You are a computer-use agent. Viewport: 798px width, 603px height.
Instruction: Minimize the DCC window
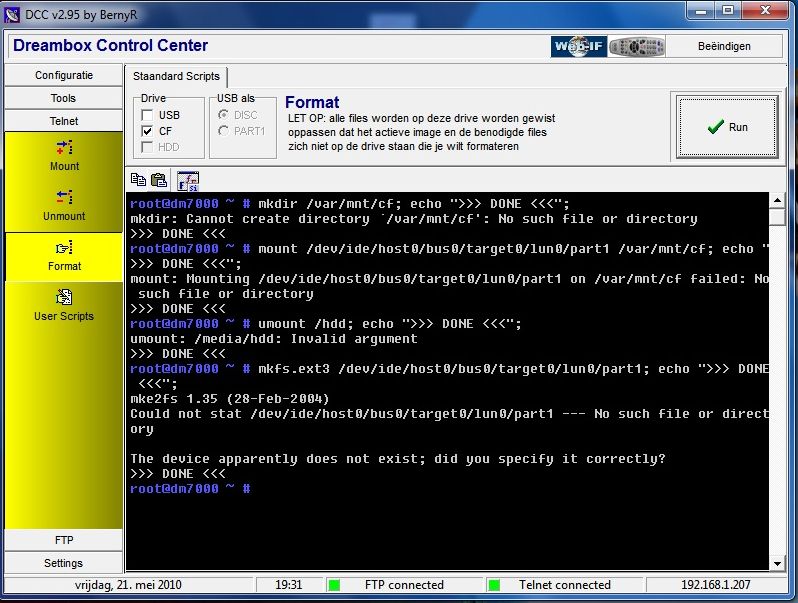pos(701,10)
